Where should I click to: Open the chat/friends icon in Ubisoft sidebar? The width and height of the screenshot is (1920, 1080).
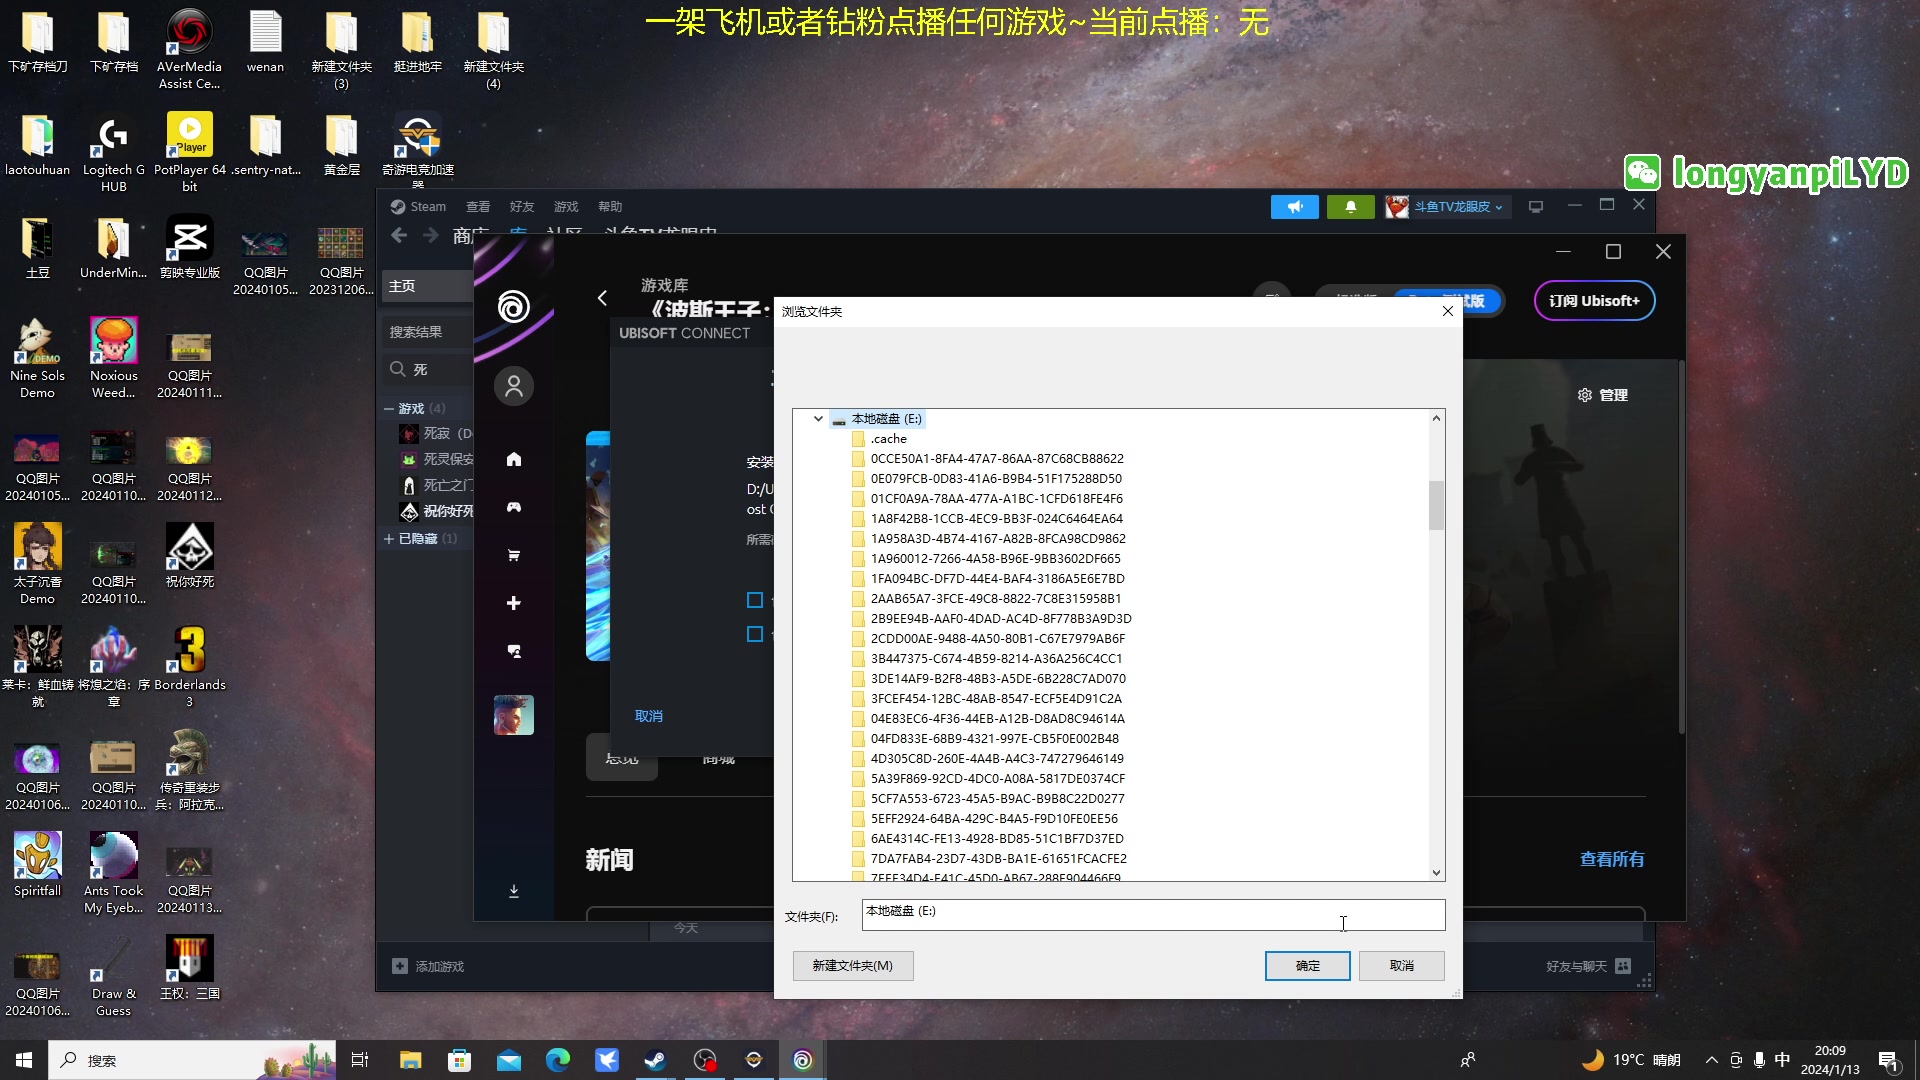coord(514,650)
